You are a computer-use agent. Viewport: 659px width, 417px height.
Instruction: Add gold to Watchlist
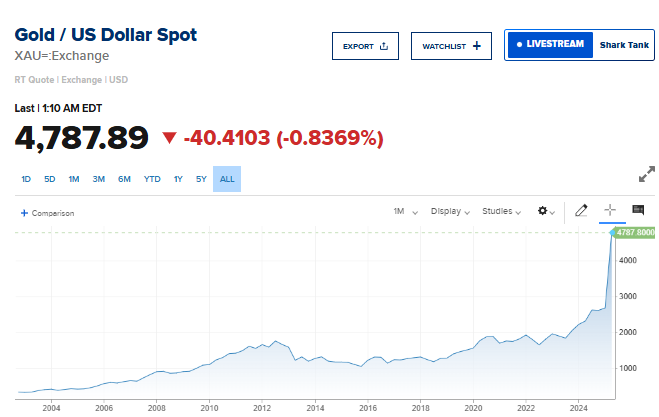point(451,46)
